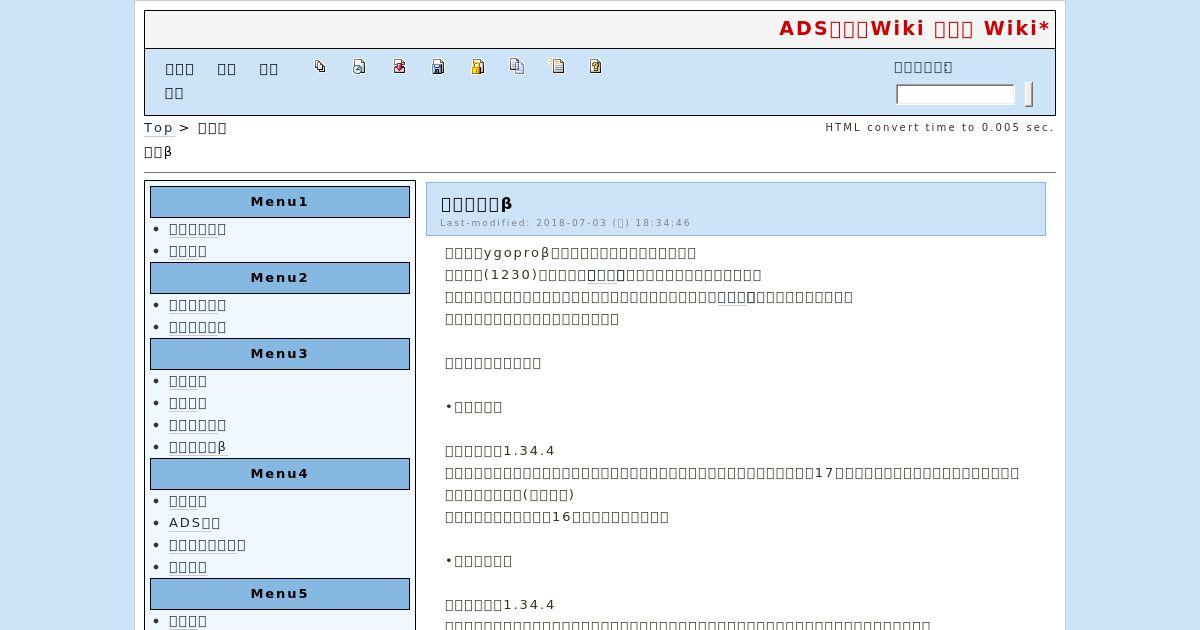Click the reload page icon with circular arrow
This screenshot has width=1200, height=630.
tap(359, 67)
